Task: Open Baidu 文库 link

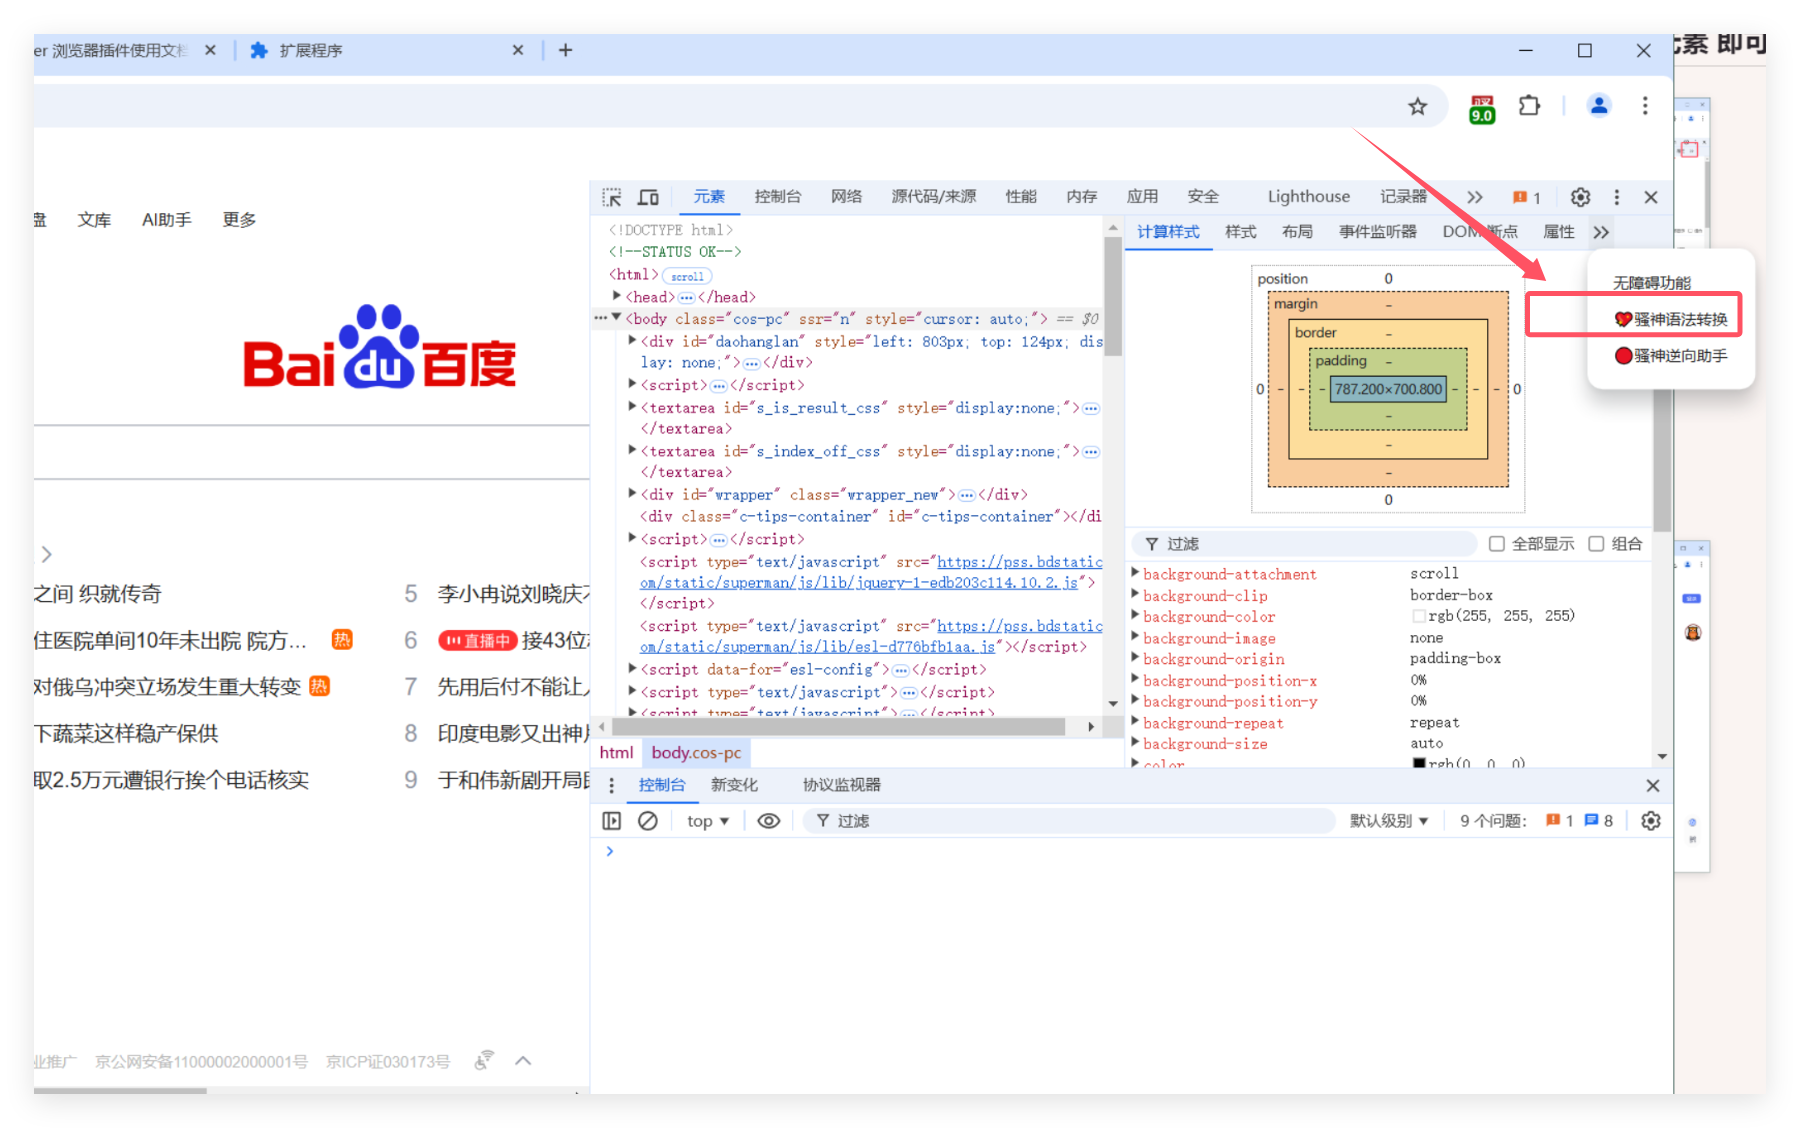Action: pos(94,219)
